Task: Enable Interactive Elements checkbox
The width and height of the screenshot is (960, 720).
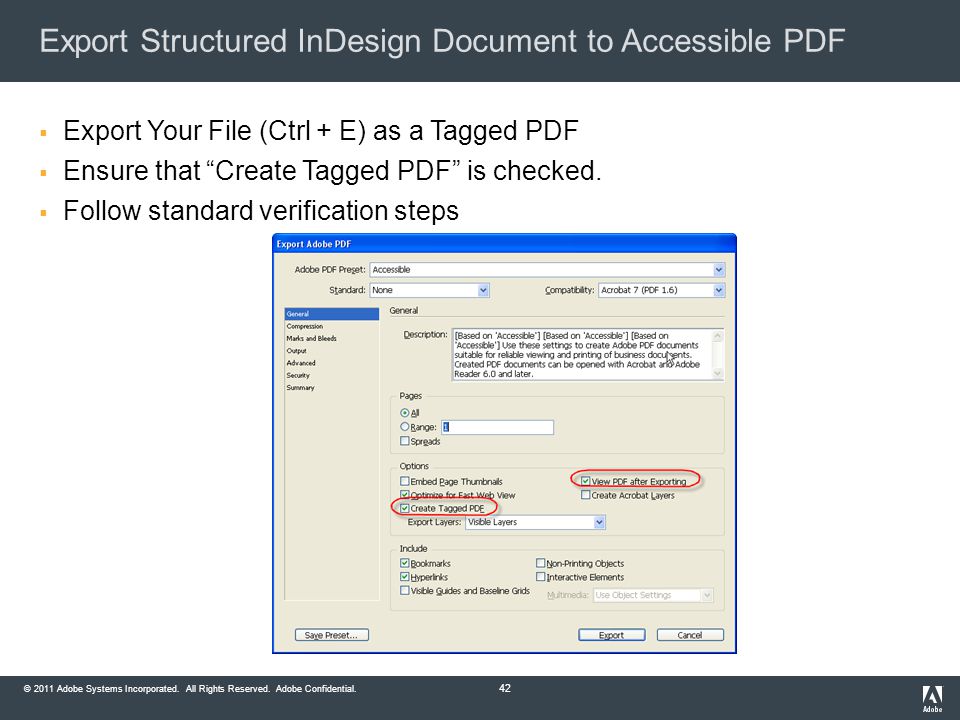Action: coord(541,577)
